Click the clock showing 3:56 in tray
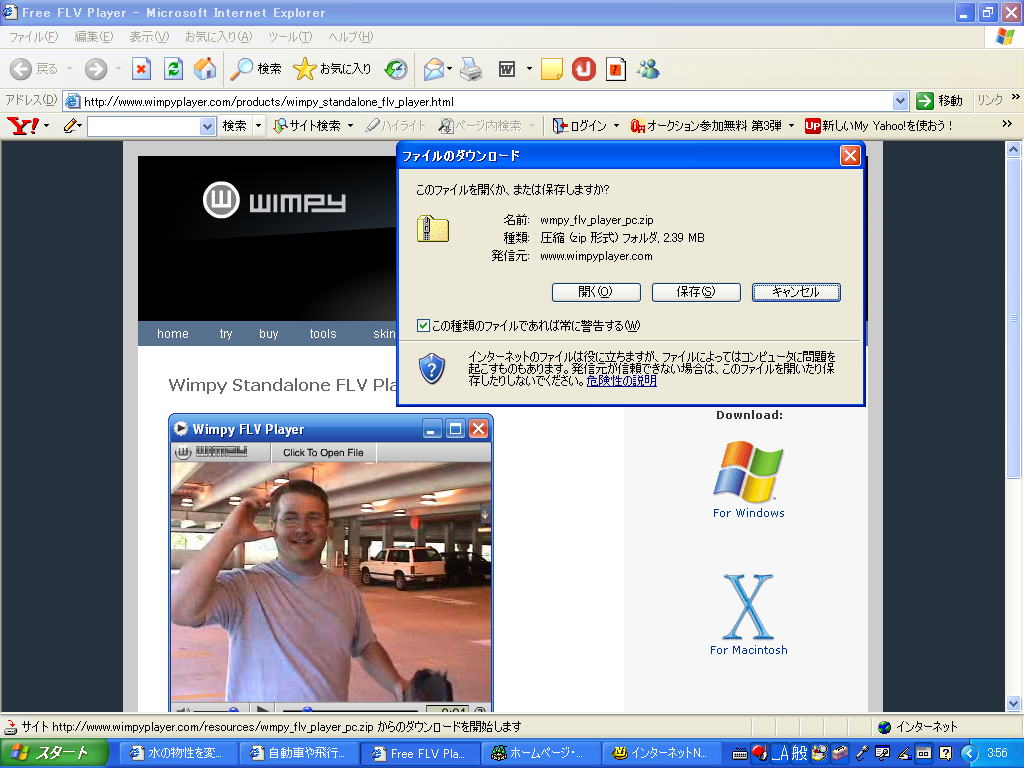The width and height of the screenshot is (1024, 768). coord(997,753)
